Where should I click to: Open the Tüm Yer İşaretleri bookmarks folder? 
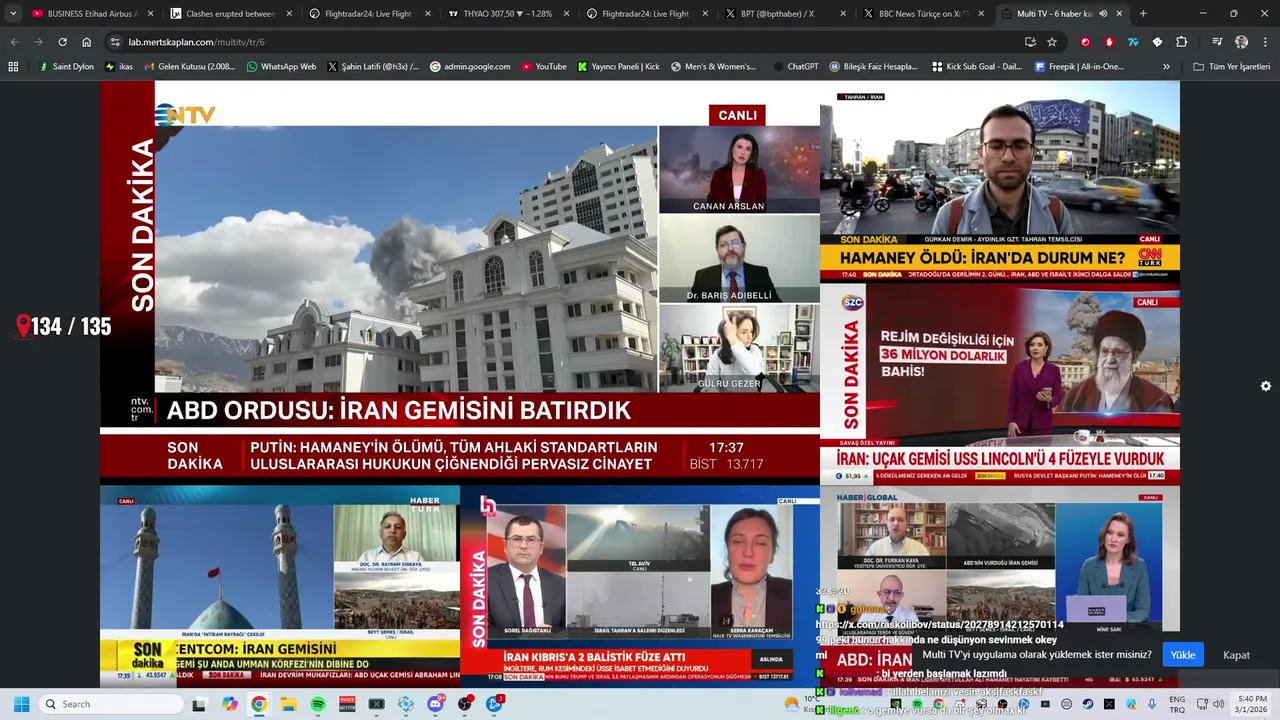click(x=1231, y=66)
